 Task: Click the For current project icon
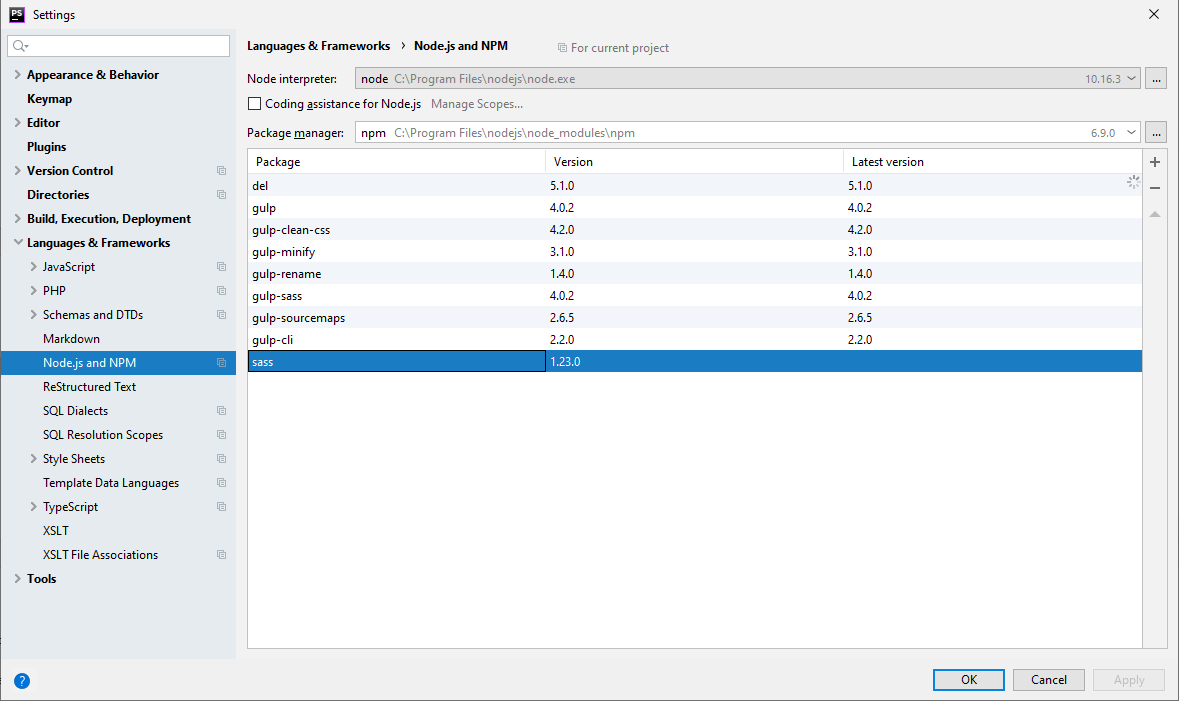tap(563, 47)
